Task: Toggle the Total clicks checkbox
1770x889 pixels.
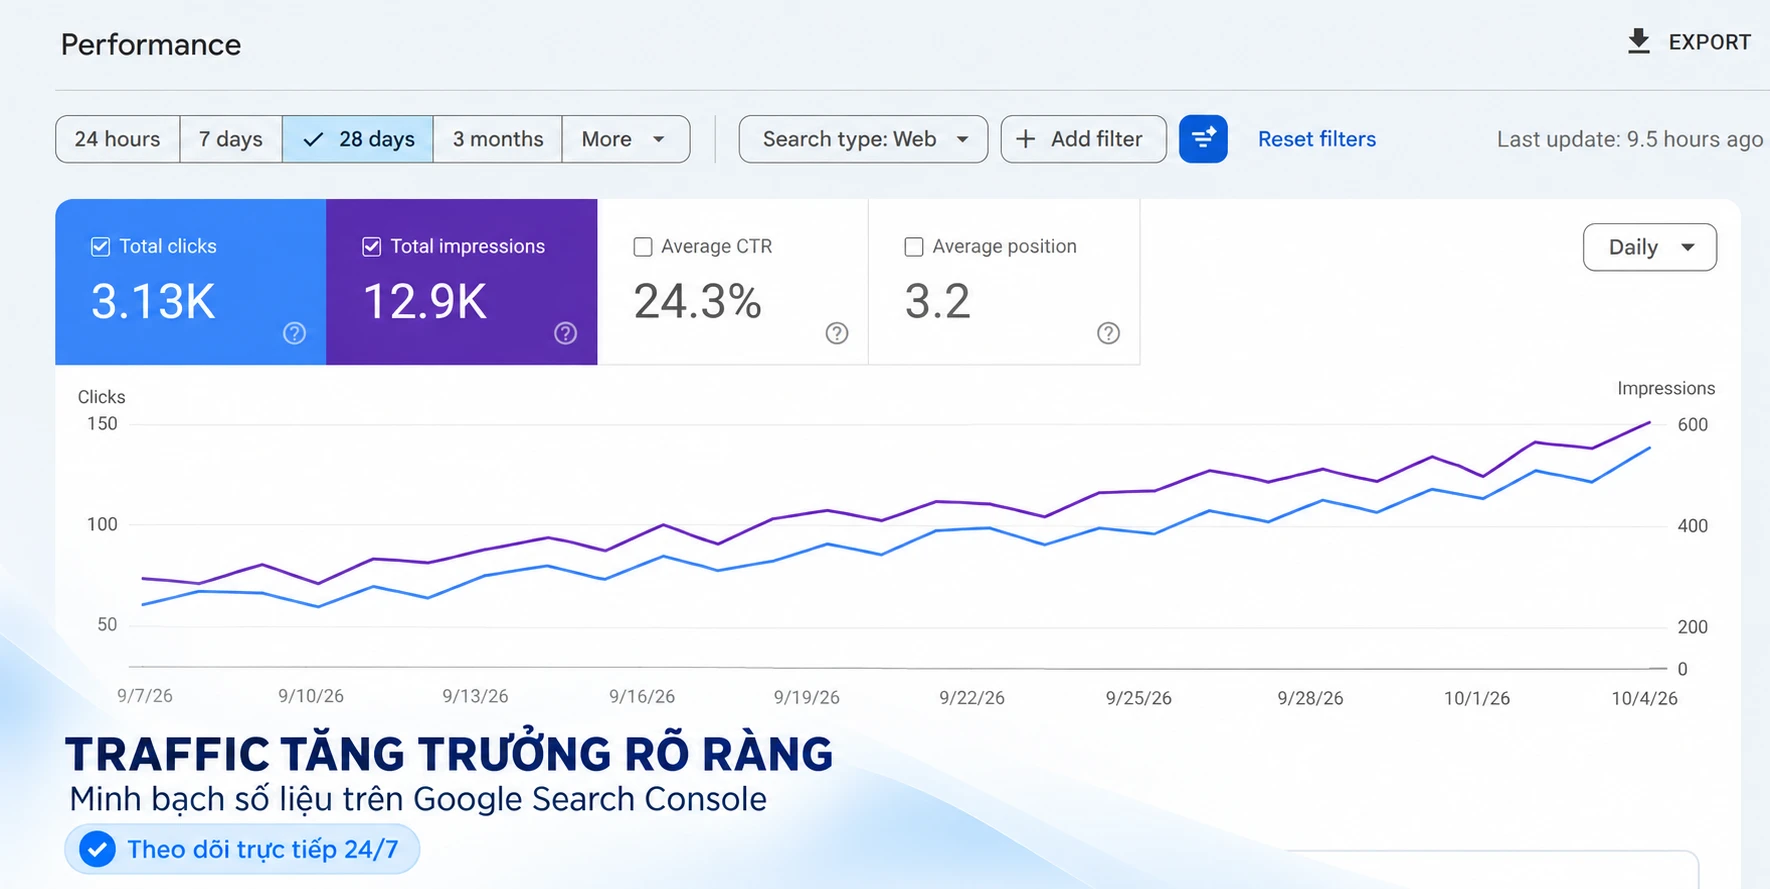Action: 100,246
